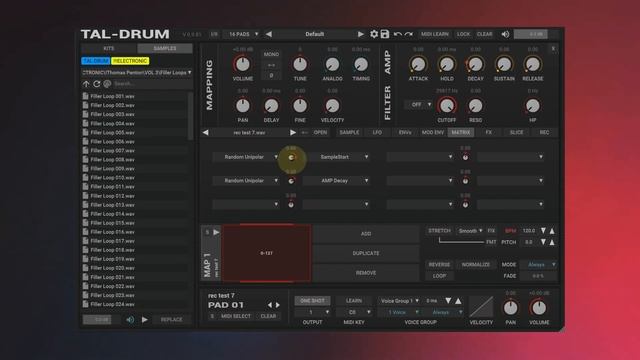This screenshot has height=360, width=640.
Task: Click the ADD layer button
Action: tap(366, 234)
